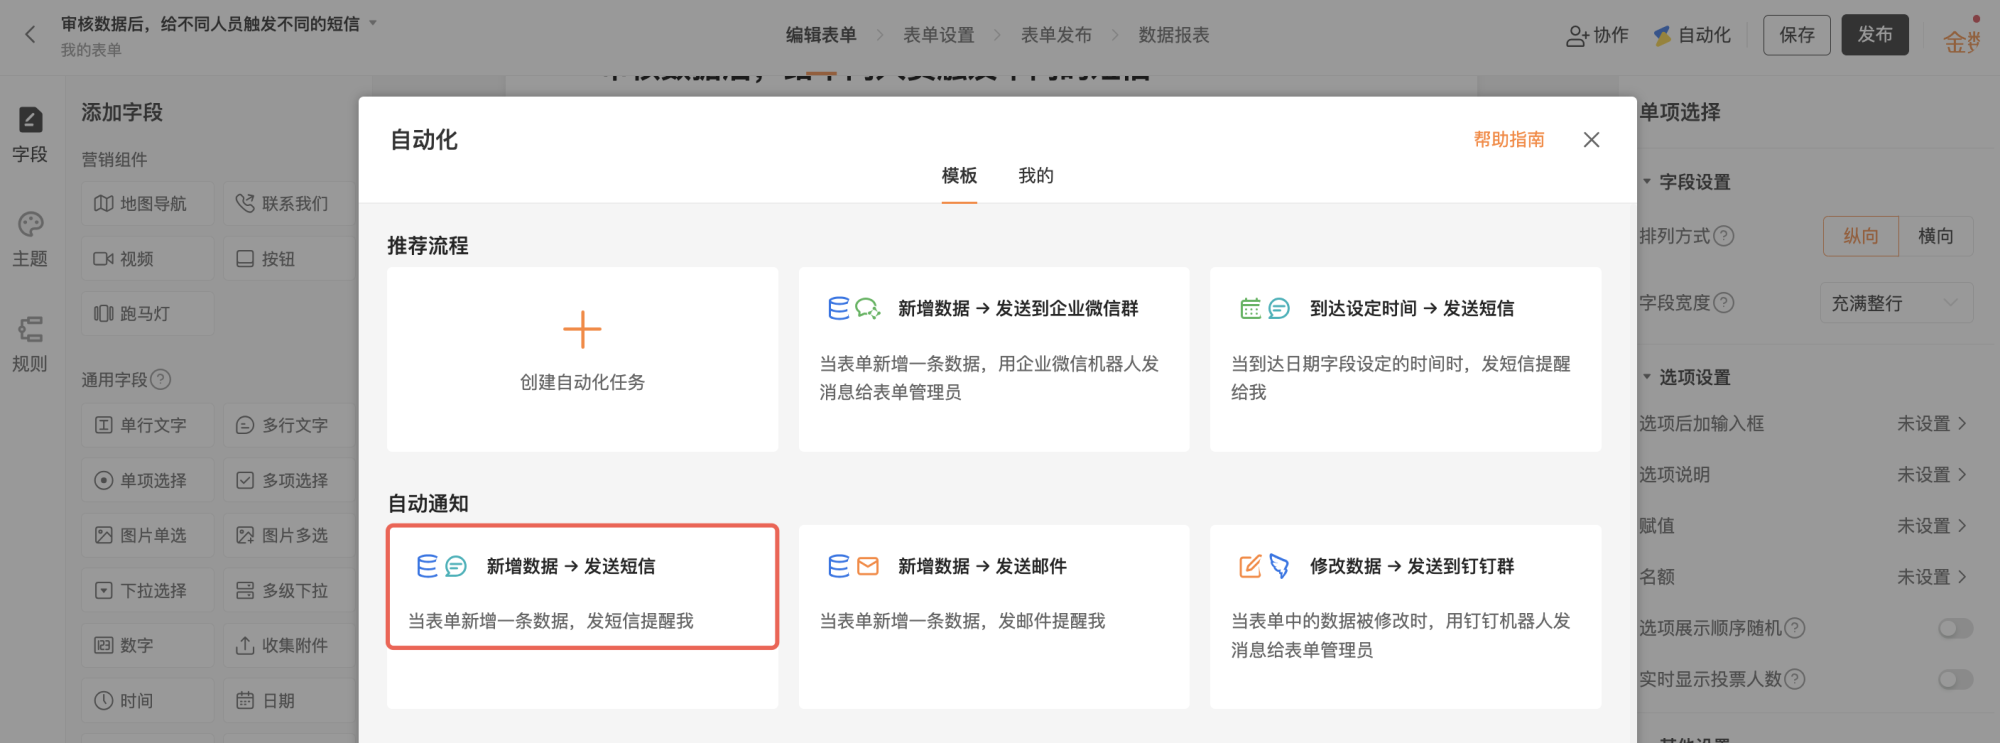Switch to 我的 tab in dialog

(1036, 176)
